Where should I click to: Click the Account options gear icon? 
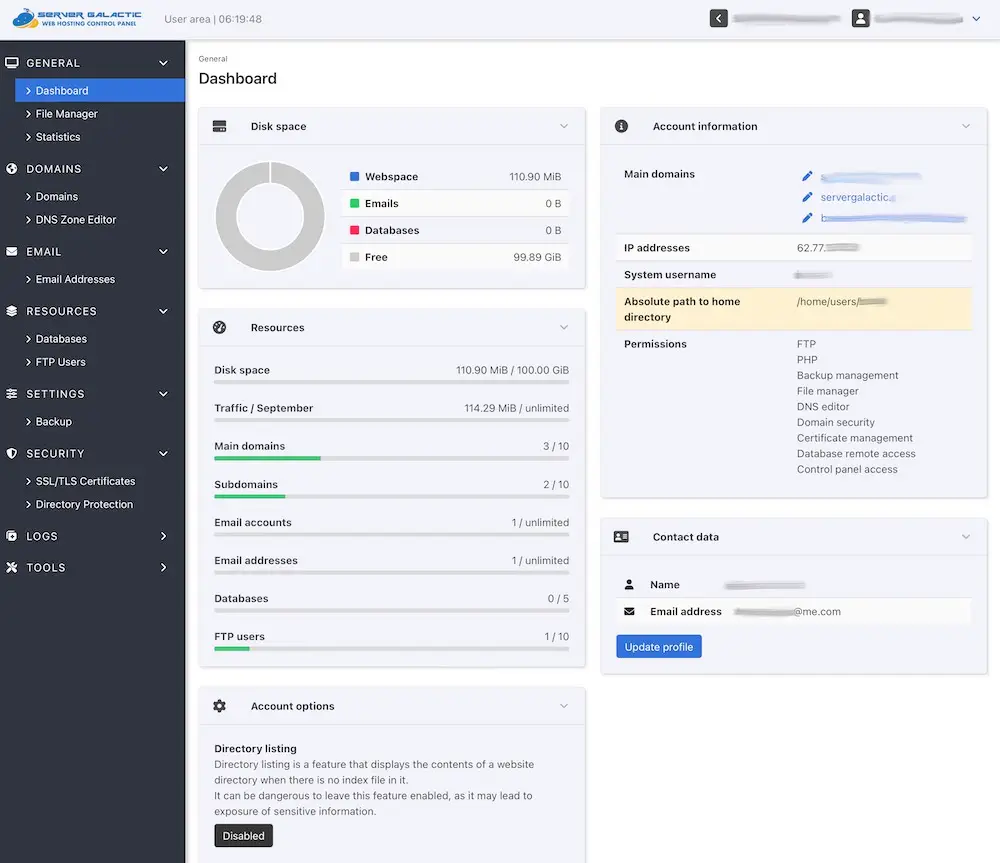pos(220,706)
